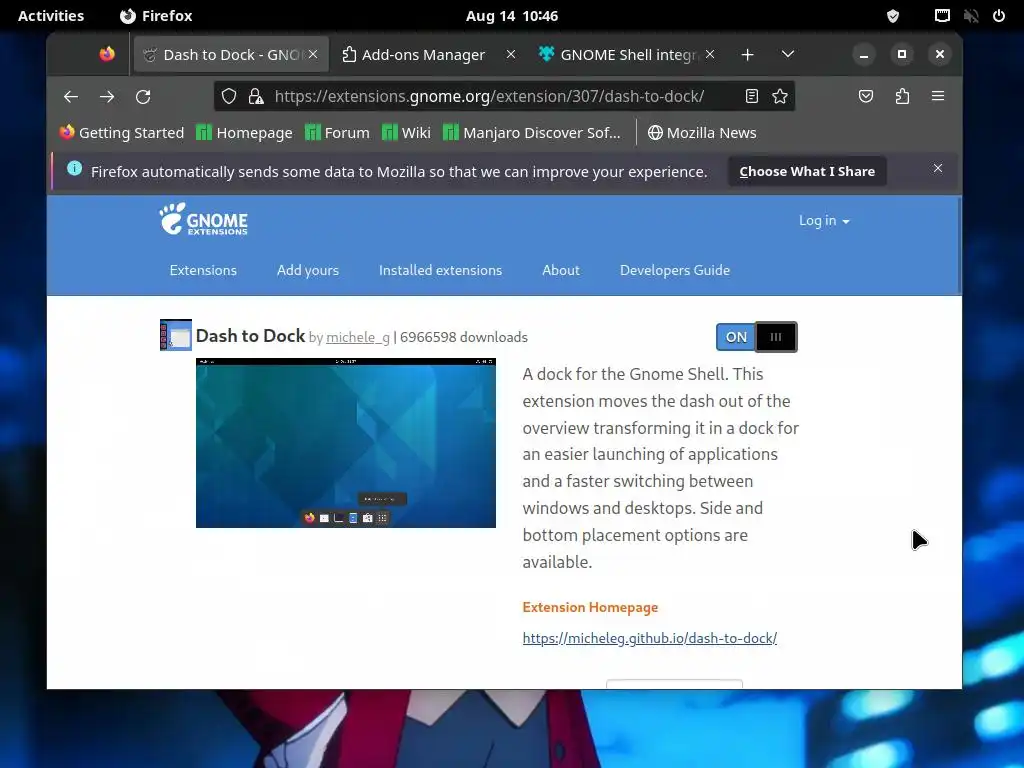Open the micheleg.github.io dash-to-dock link
Image resolution: width=1024 pixels, height=768 pixels.
(650, 638)
